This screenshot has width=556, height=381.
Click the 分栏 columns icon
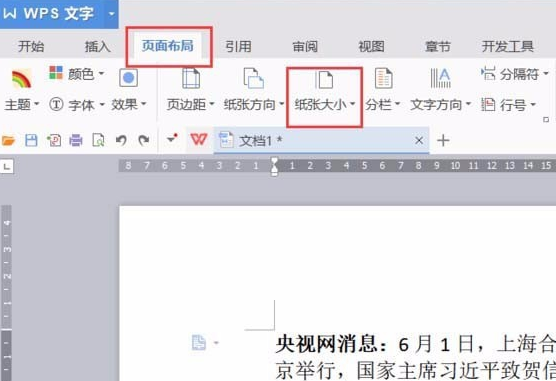click(383, 78)
